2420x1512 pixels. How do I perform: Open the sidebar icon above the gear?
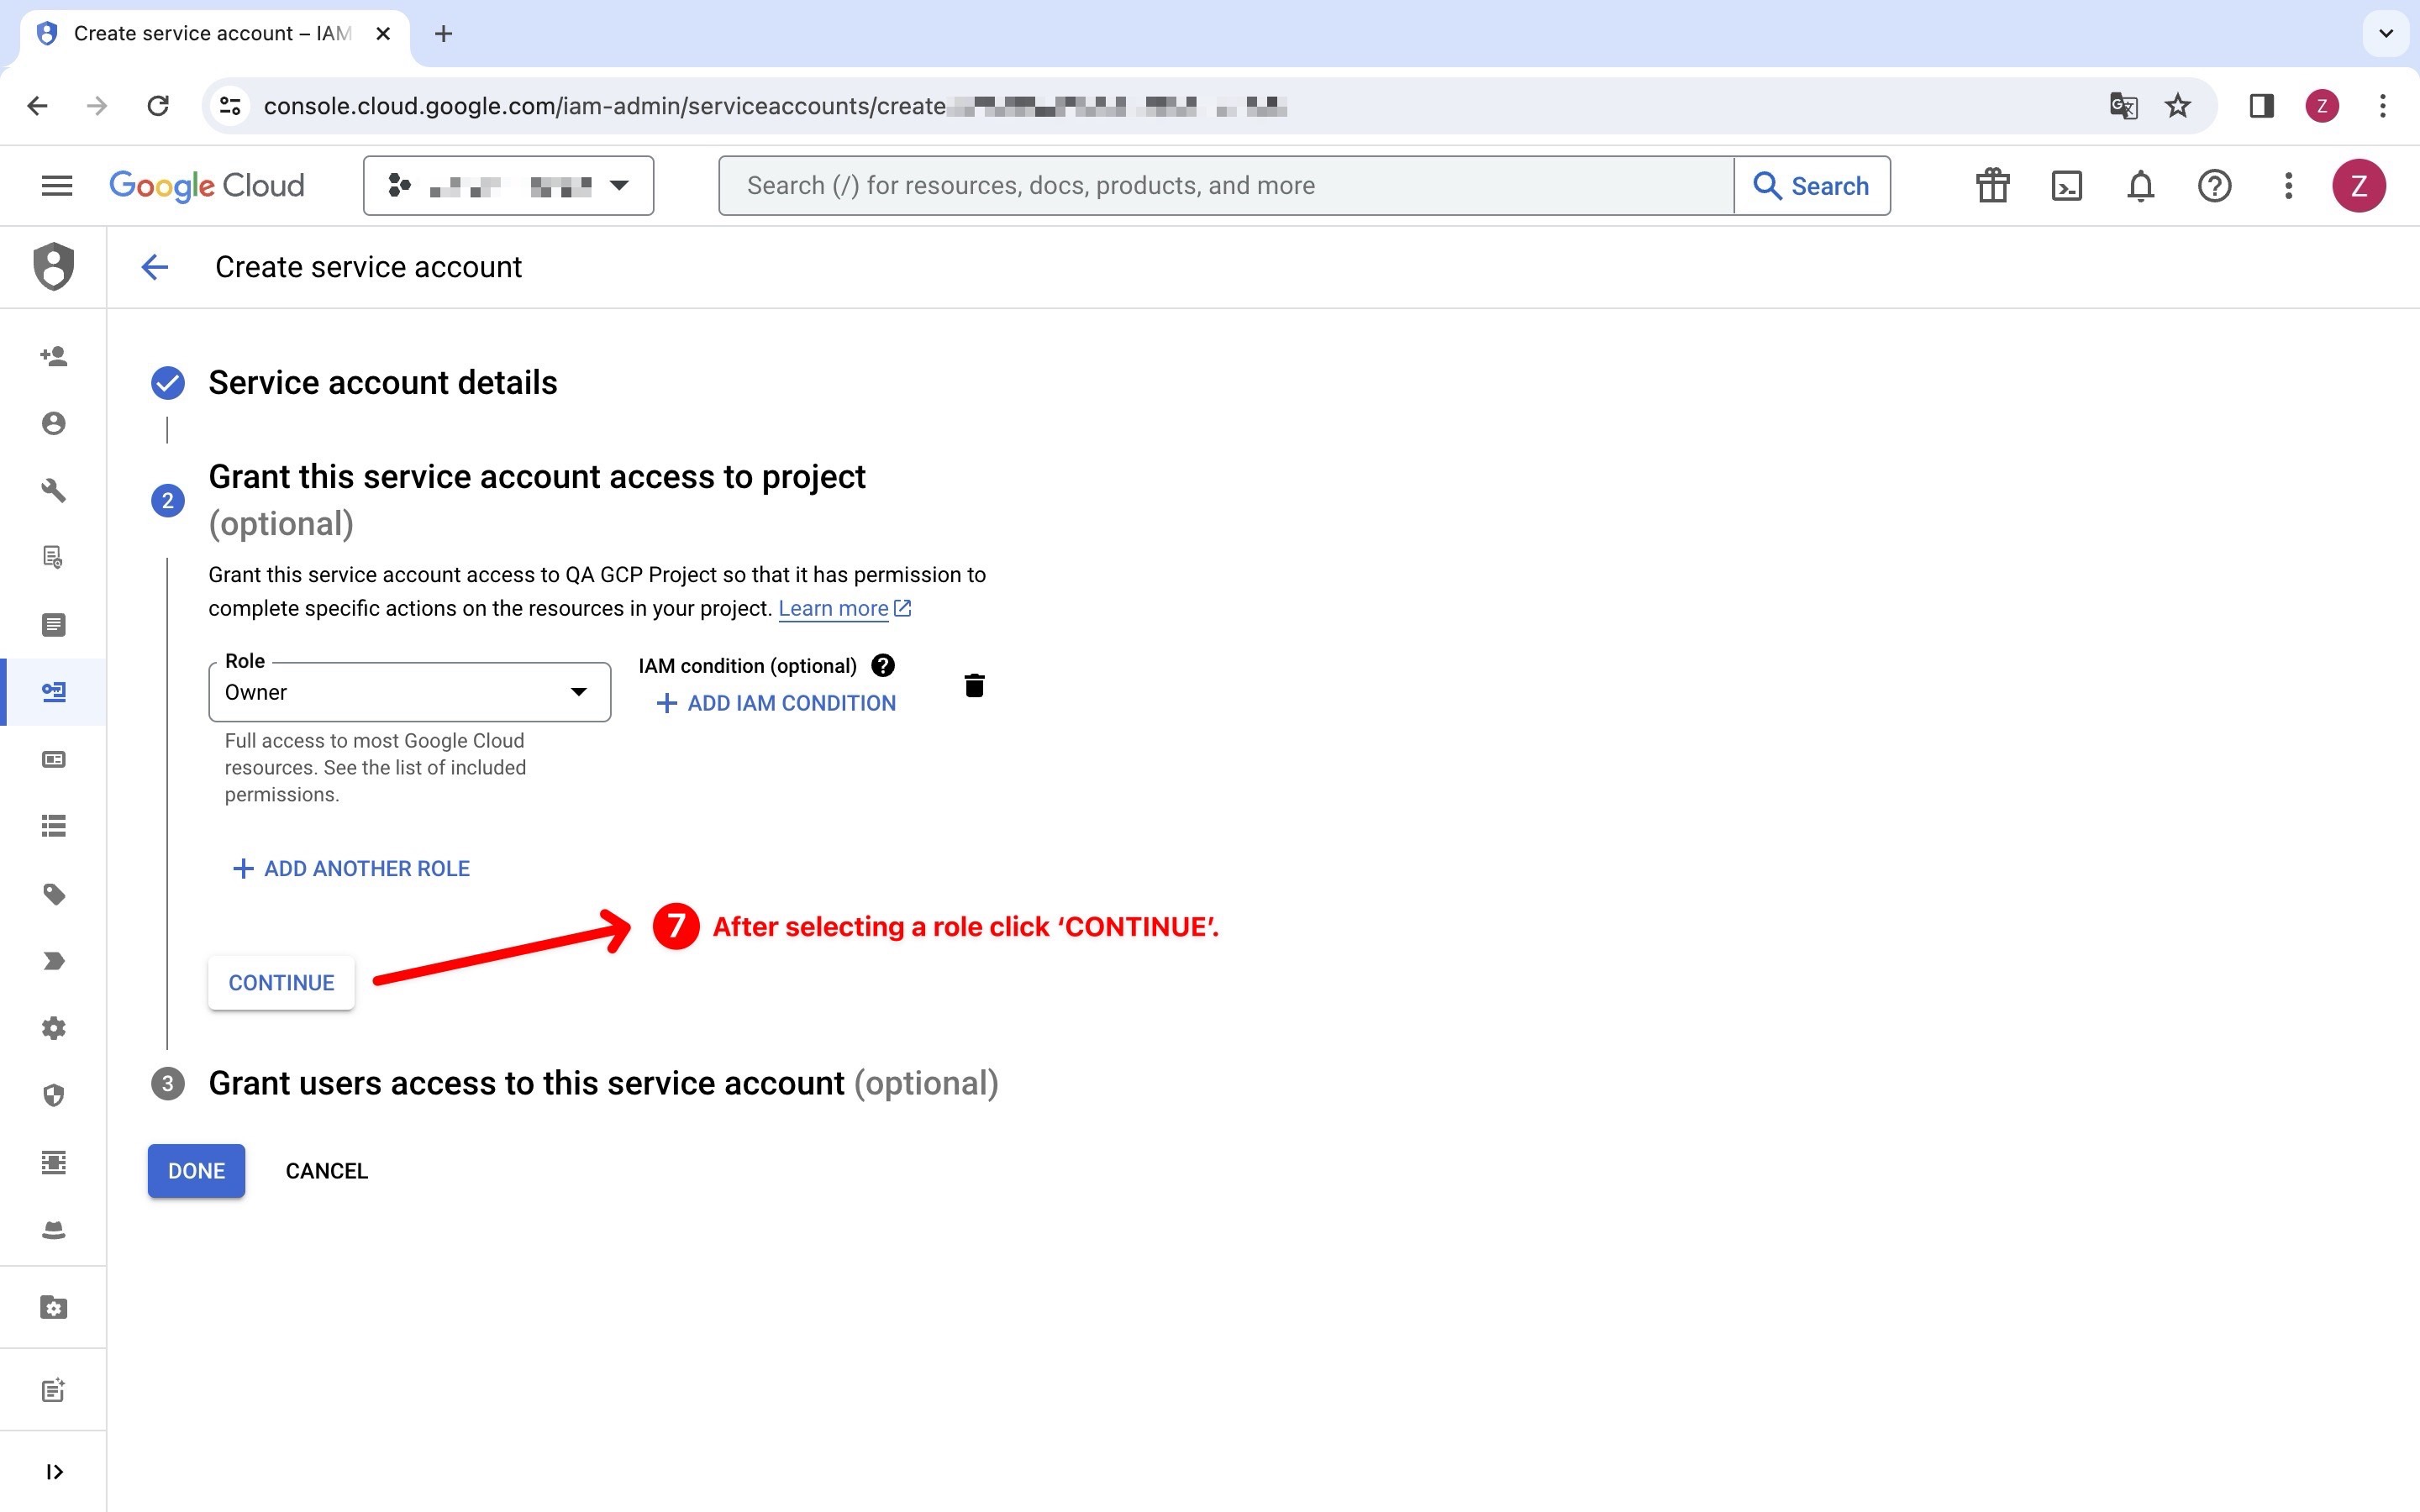pos(54,961)
